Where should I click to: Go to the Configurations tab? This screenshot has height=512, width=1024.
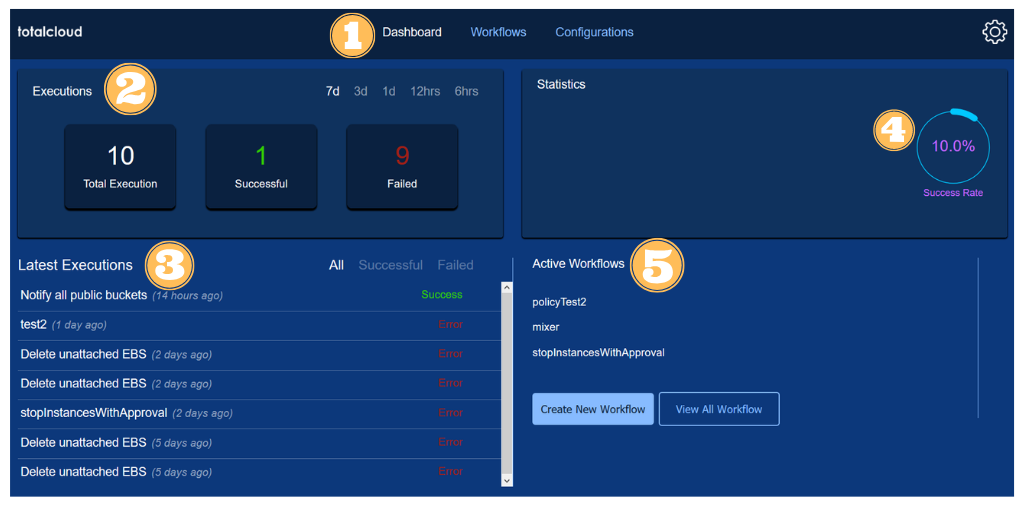tap(594, 32)
